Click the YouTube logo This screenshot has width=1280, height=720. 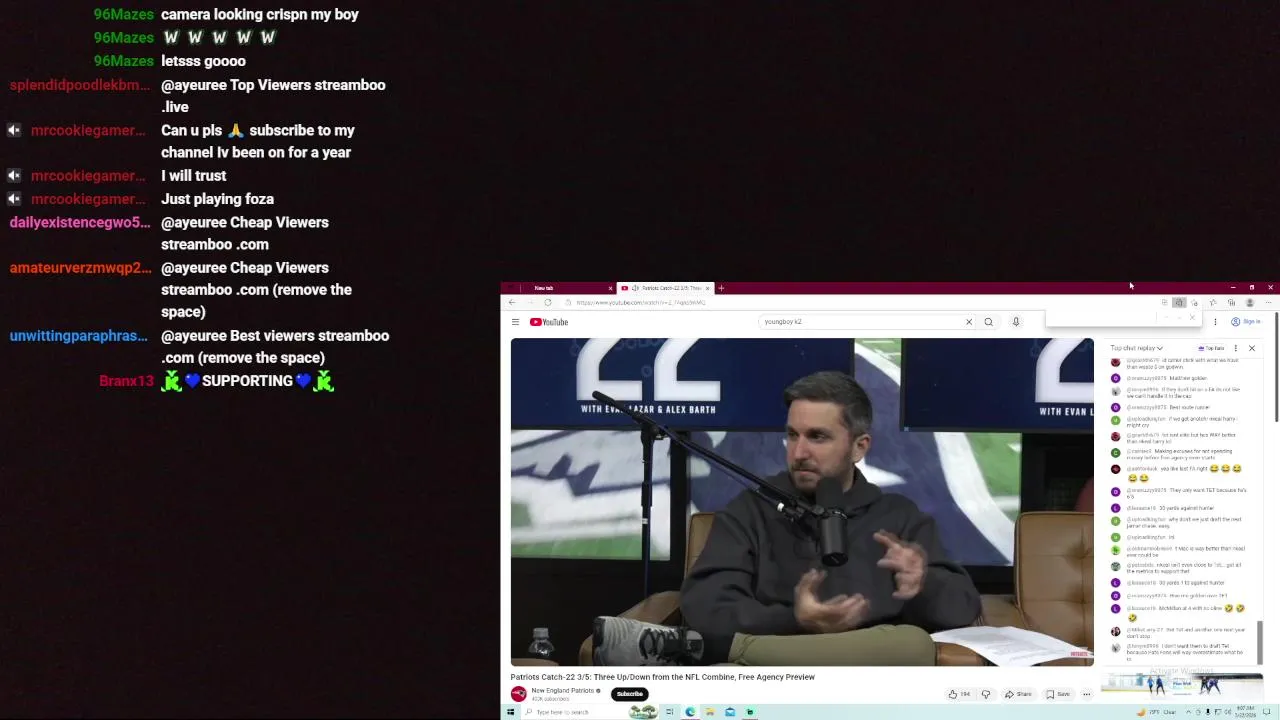click(x=549, y=322)
